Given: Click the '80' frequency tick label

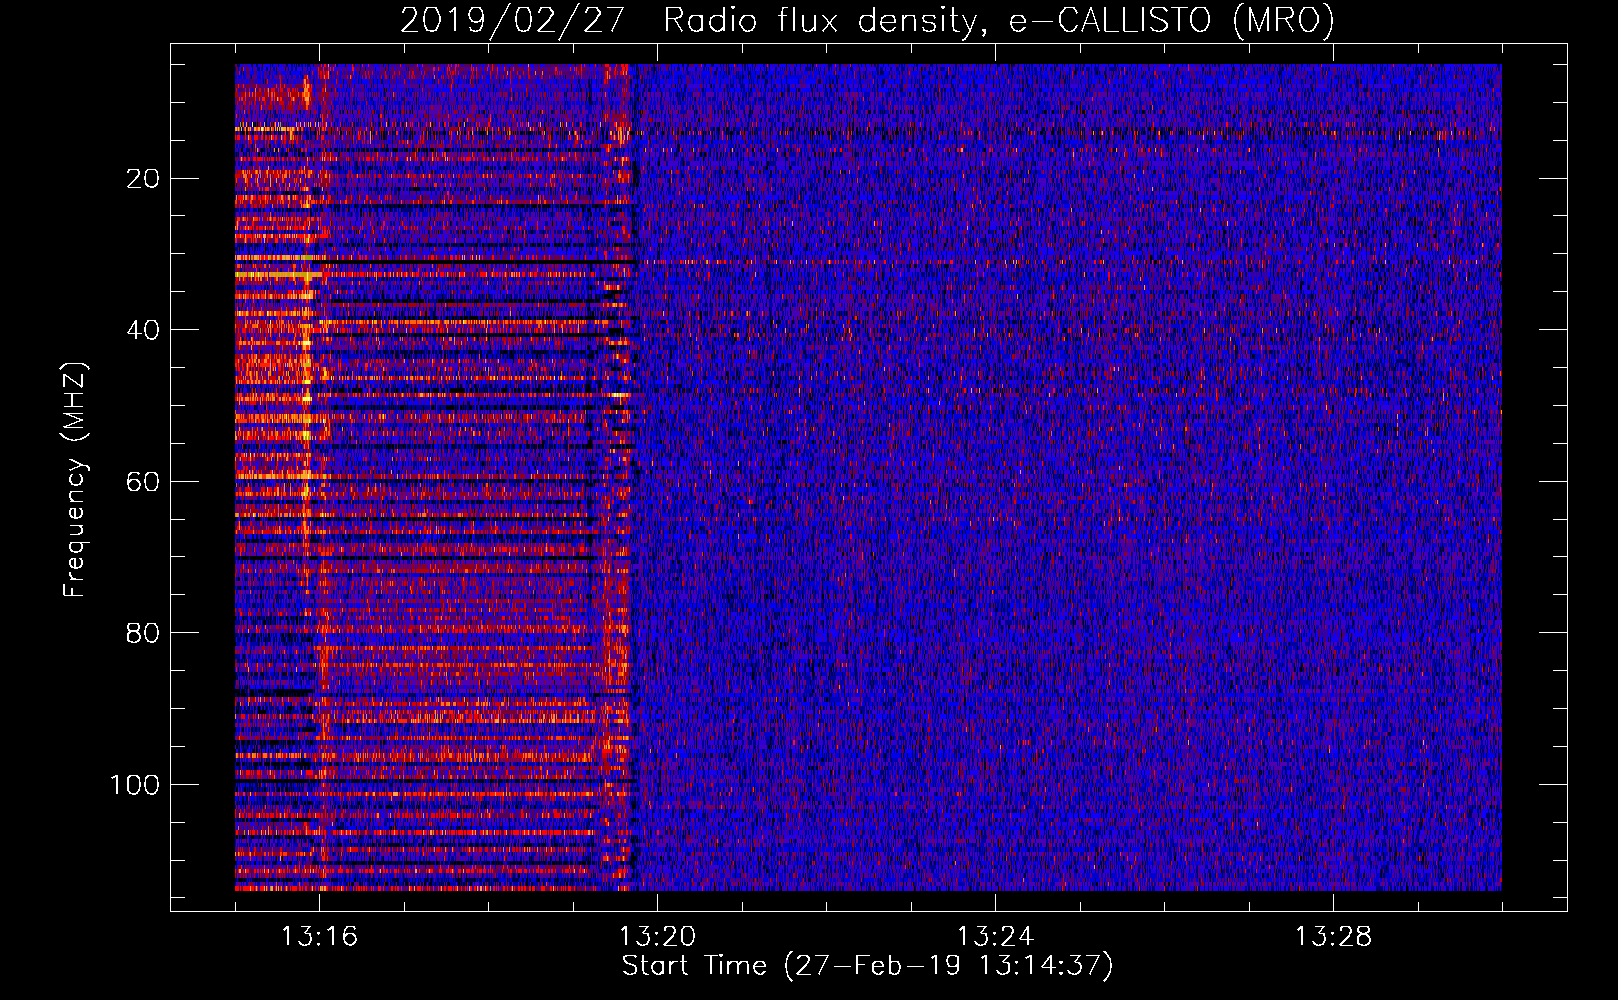Looking at the screenshot, I should 144,633.
